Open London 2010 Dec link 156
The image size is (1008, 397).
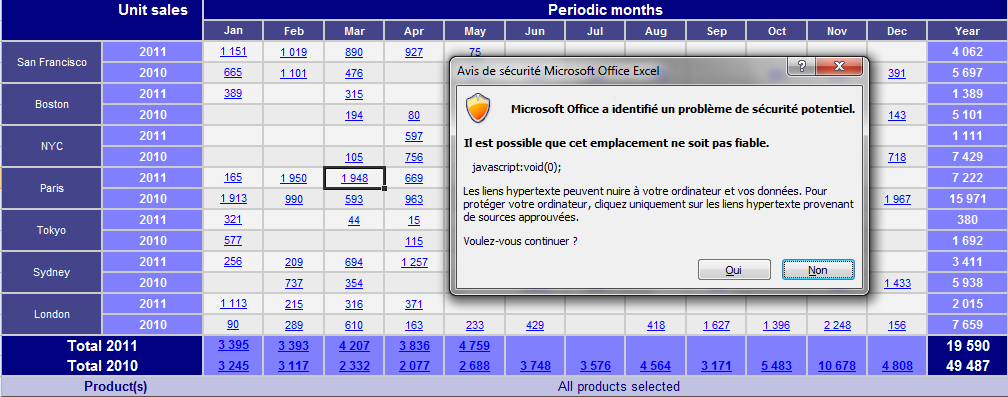click(x=897, y=325)
